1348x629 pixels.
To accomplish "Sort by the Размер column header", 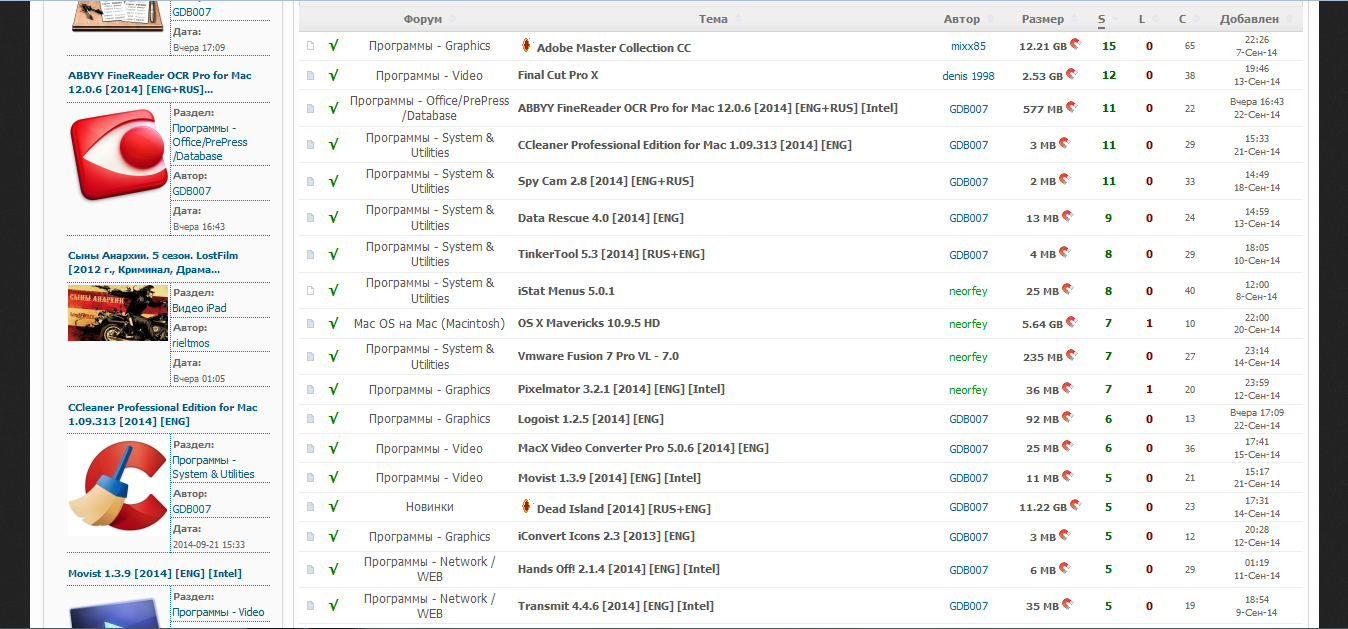I will pyautogui.click(x=1043, y=19).
